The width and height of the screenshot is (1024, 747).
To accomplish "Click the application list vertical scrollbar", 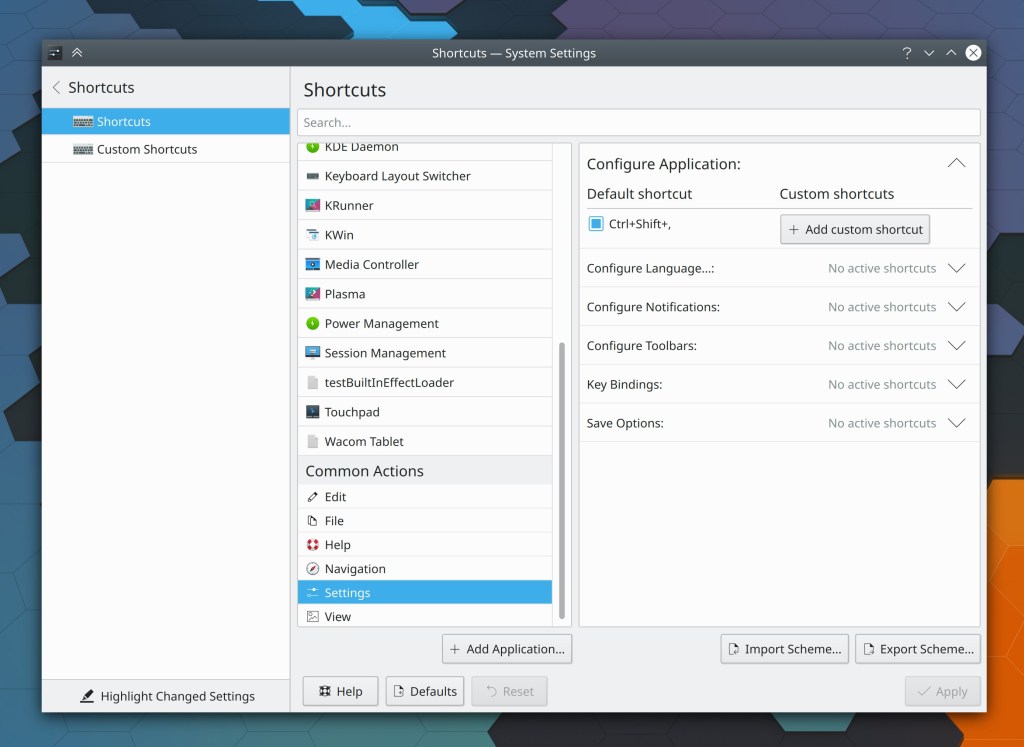I will pos(562,480).
